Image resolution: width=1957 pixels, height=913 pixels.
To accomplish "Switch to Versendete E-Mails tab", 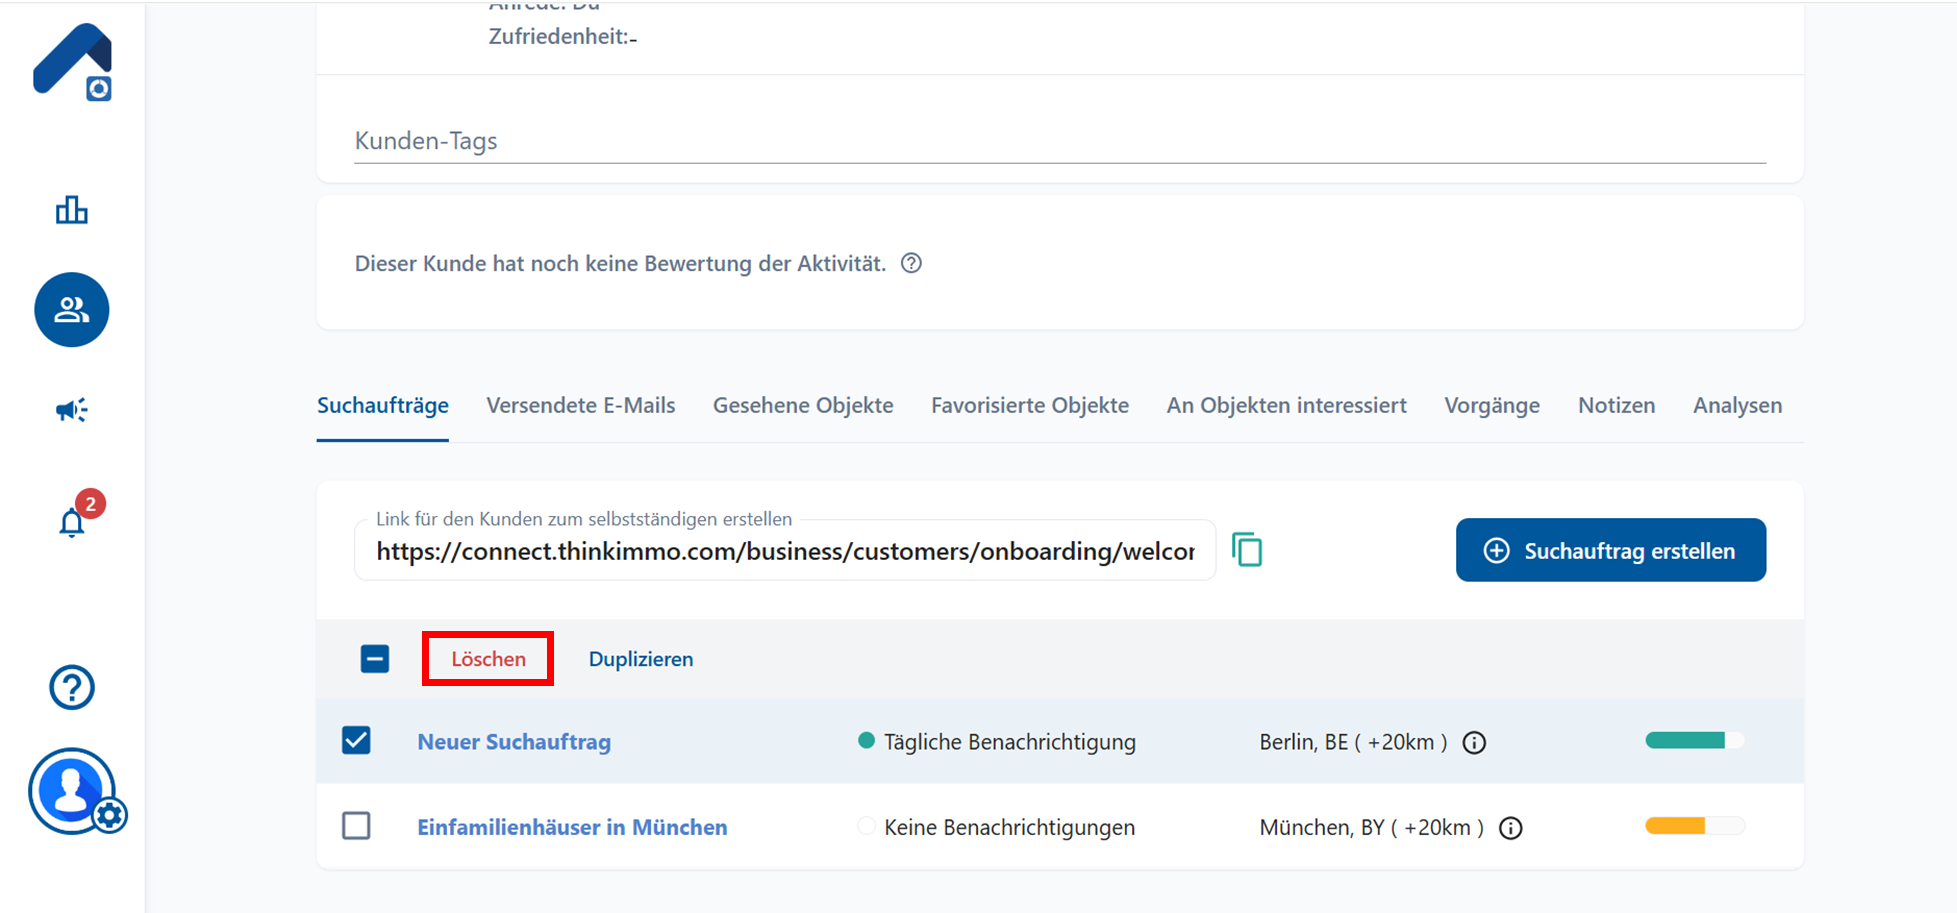I will click(x=580, y=406).
